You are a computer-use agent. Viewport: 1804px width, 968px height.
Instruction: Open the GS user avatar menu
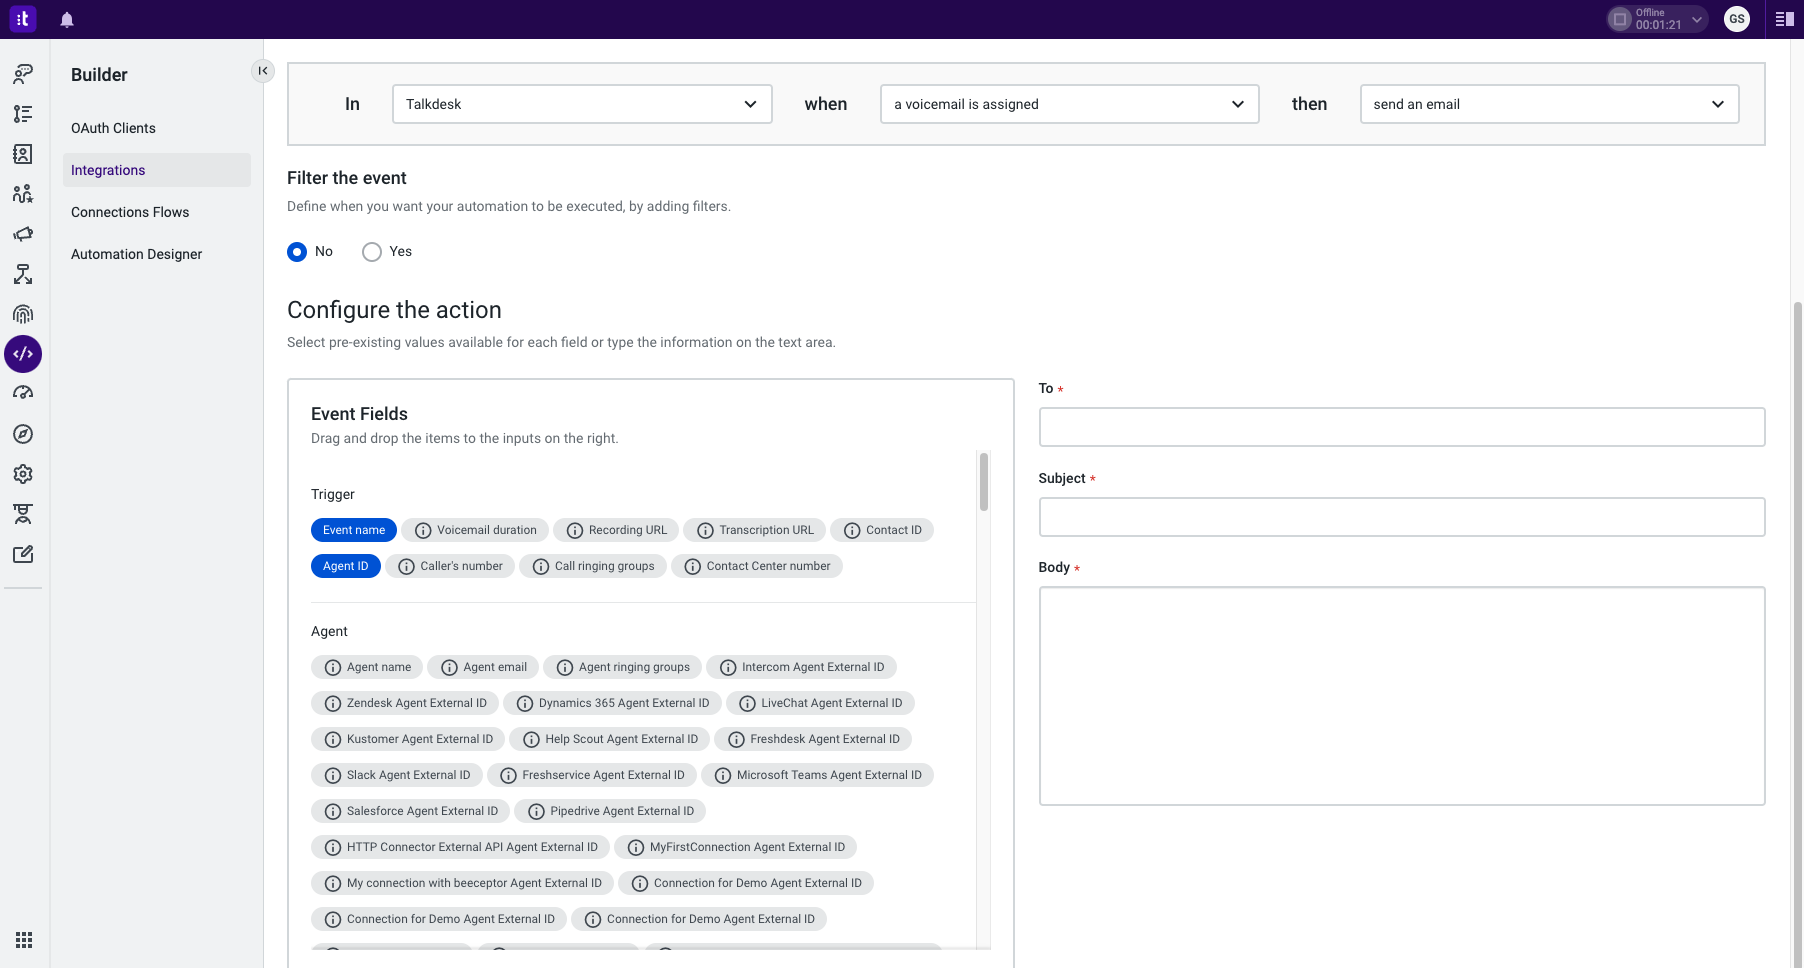coord(1737,19)
